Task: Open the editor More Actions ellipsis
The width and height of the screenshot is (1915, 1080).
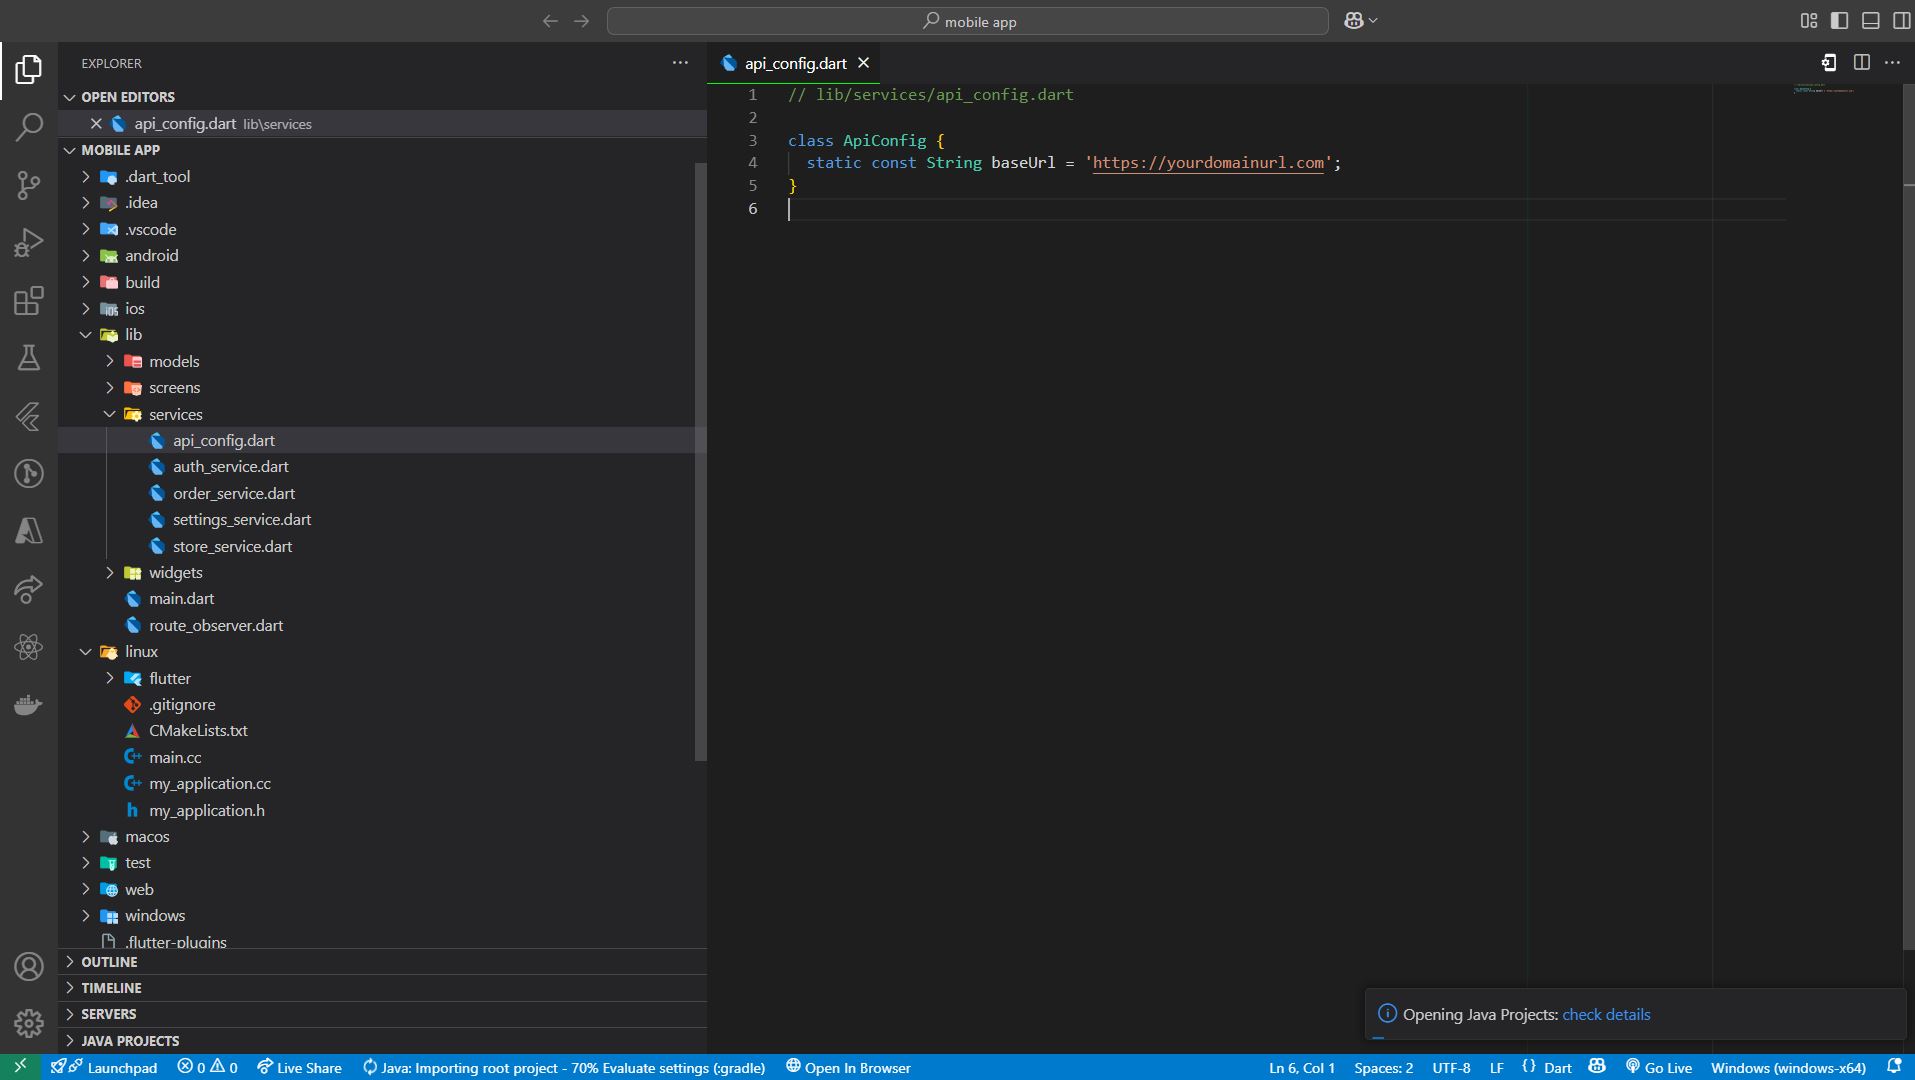Action: point(1892,63)
